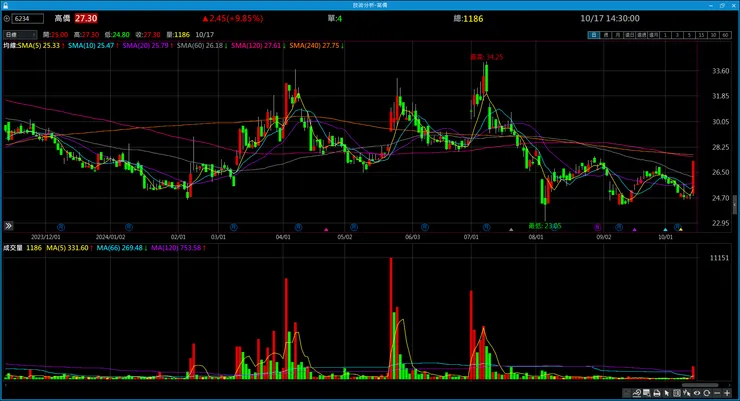This screenshot has width=740, height=401.
Task: Click the 月 circle marker right of 03/01
Action: coord(233,227)
